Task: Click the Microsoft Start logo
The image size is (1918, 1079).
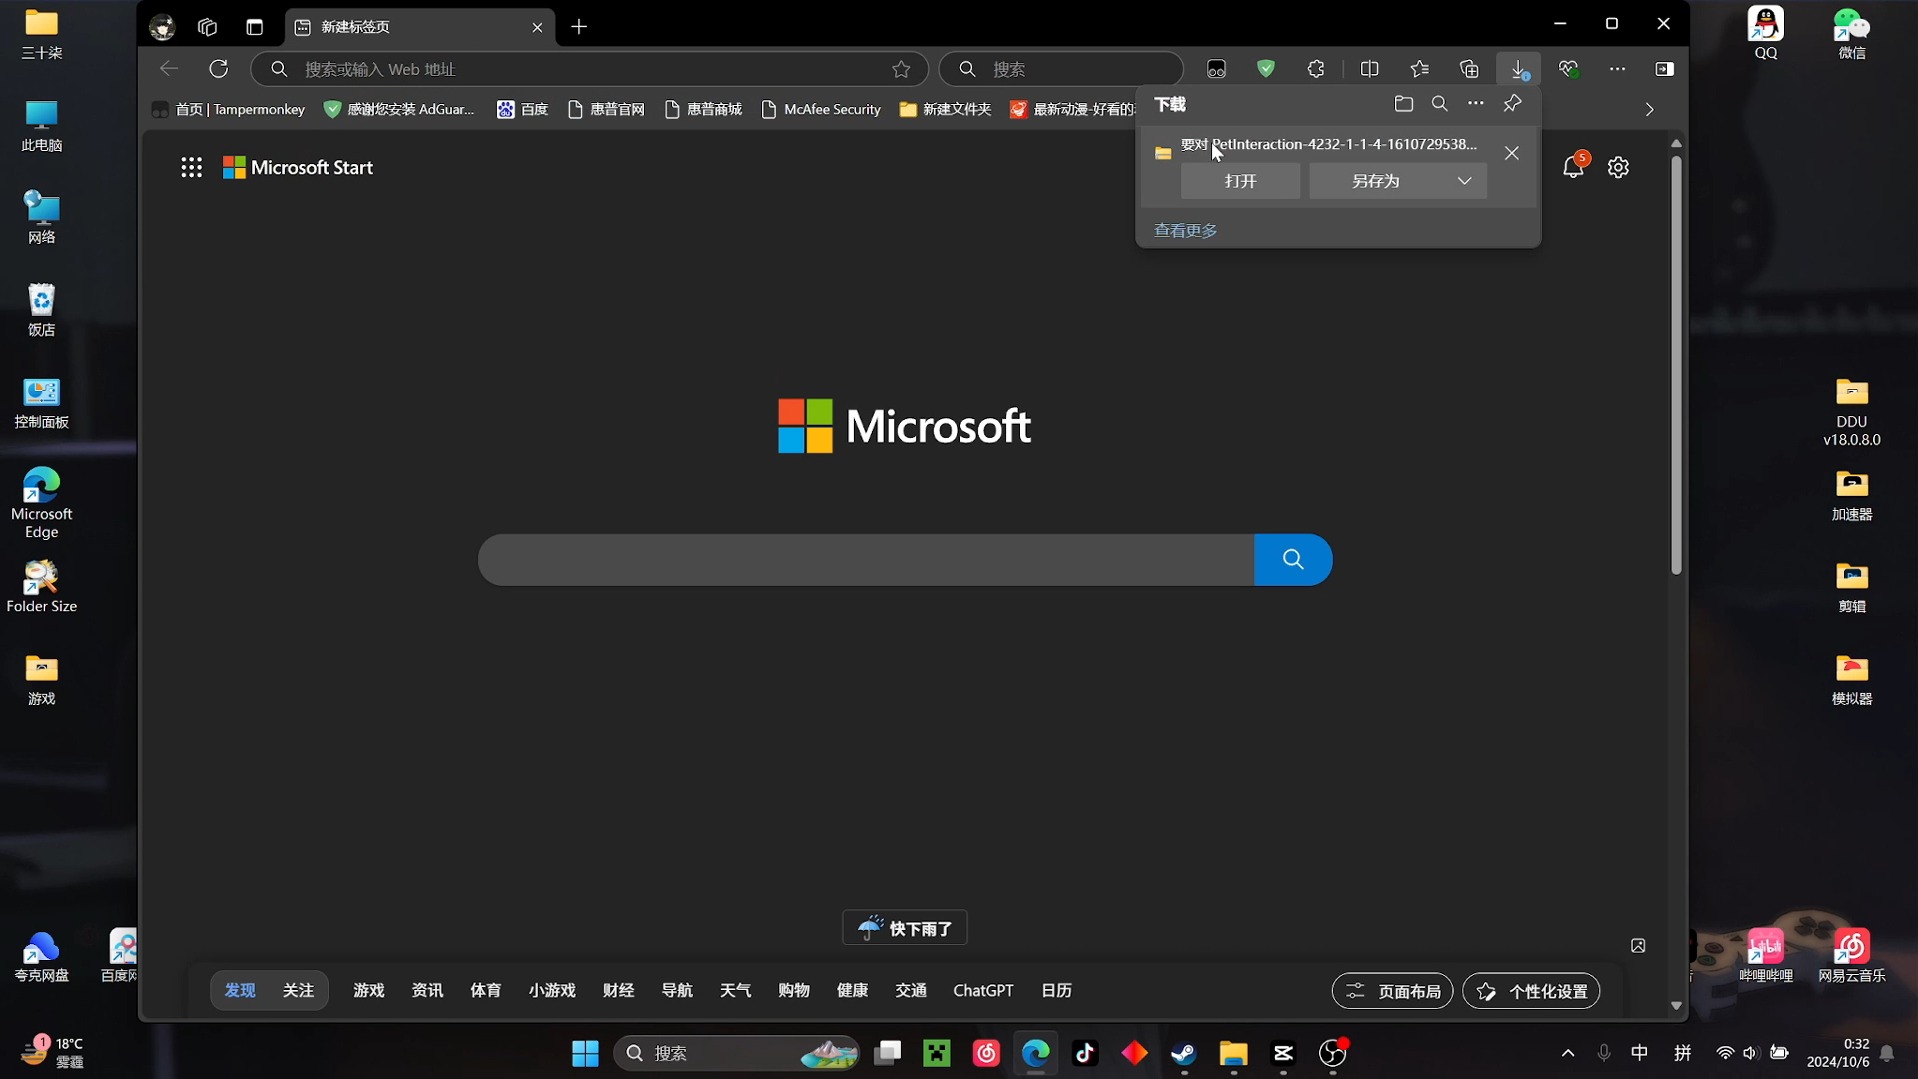Action: (298, 167)
